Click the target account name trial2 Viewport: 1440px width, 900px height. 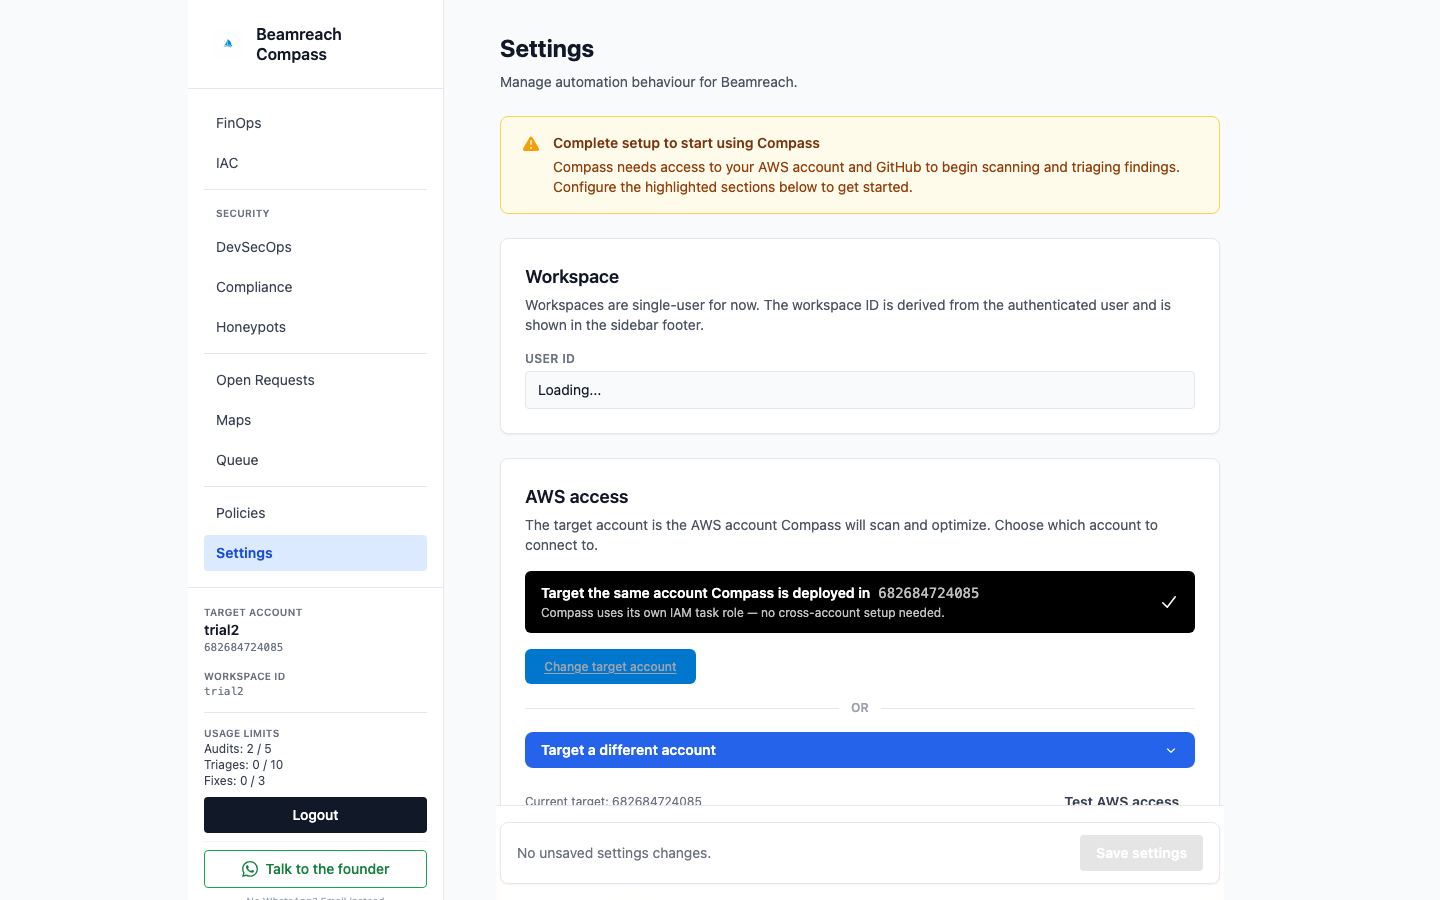[221, 630]
